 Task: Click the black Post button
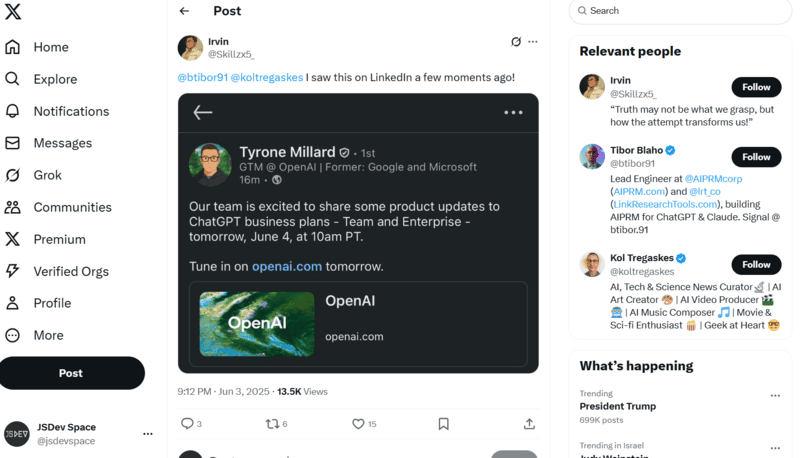pos(71,373)
